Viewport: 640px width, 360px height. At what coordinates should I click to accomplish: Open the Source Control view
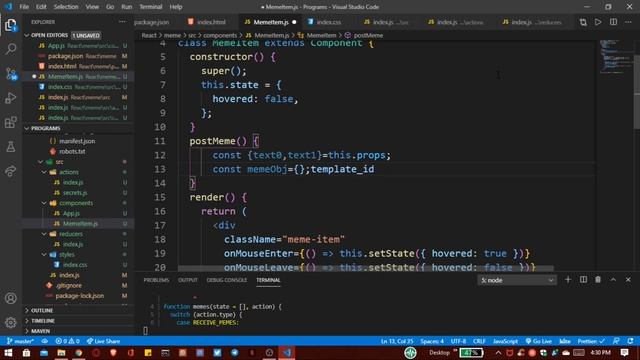11,73
